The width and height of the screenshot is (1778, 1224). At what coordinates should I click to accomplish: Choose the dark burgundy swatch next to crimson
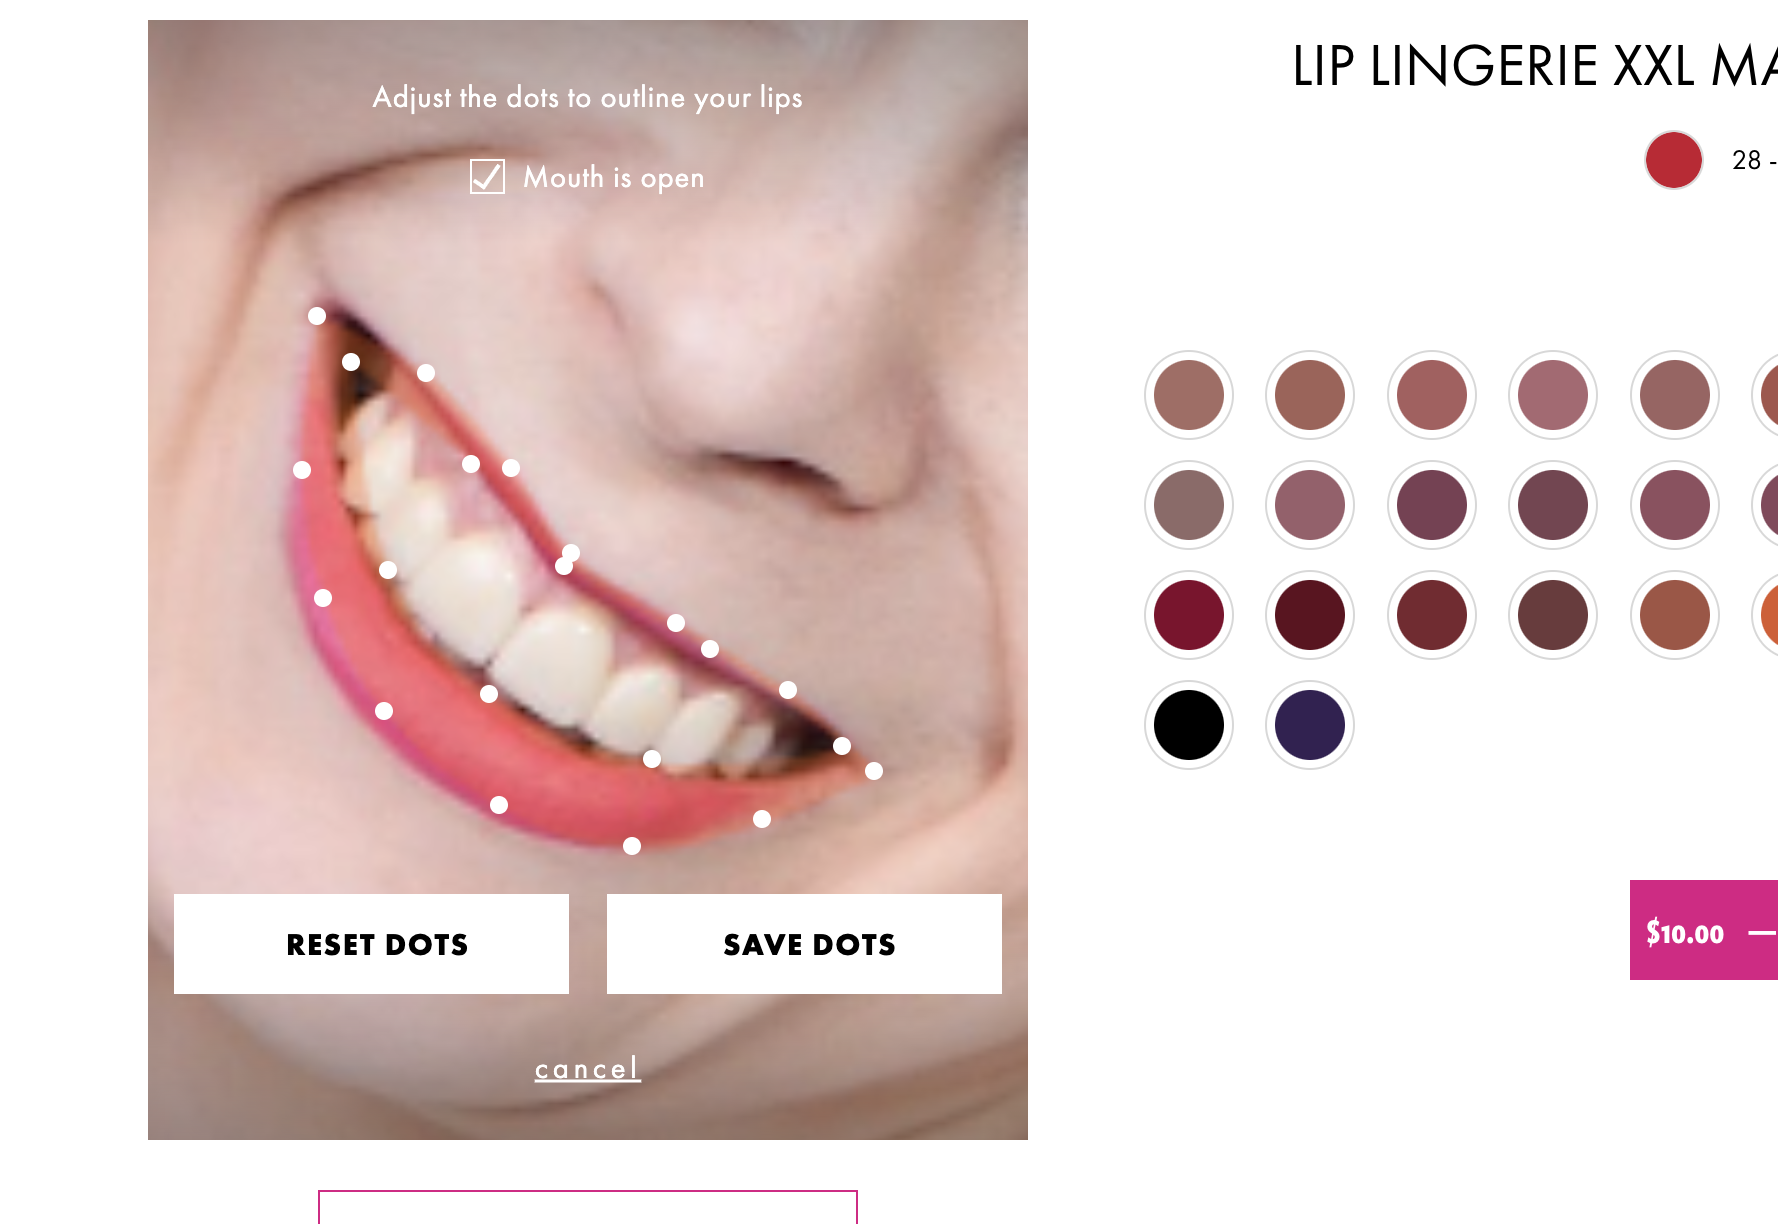pos(1310,615)
